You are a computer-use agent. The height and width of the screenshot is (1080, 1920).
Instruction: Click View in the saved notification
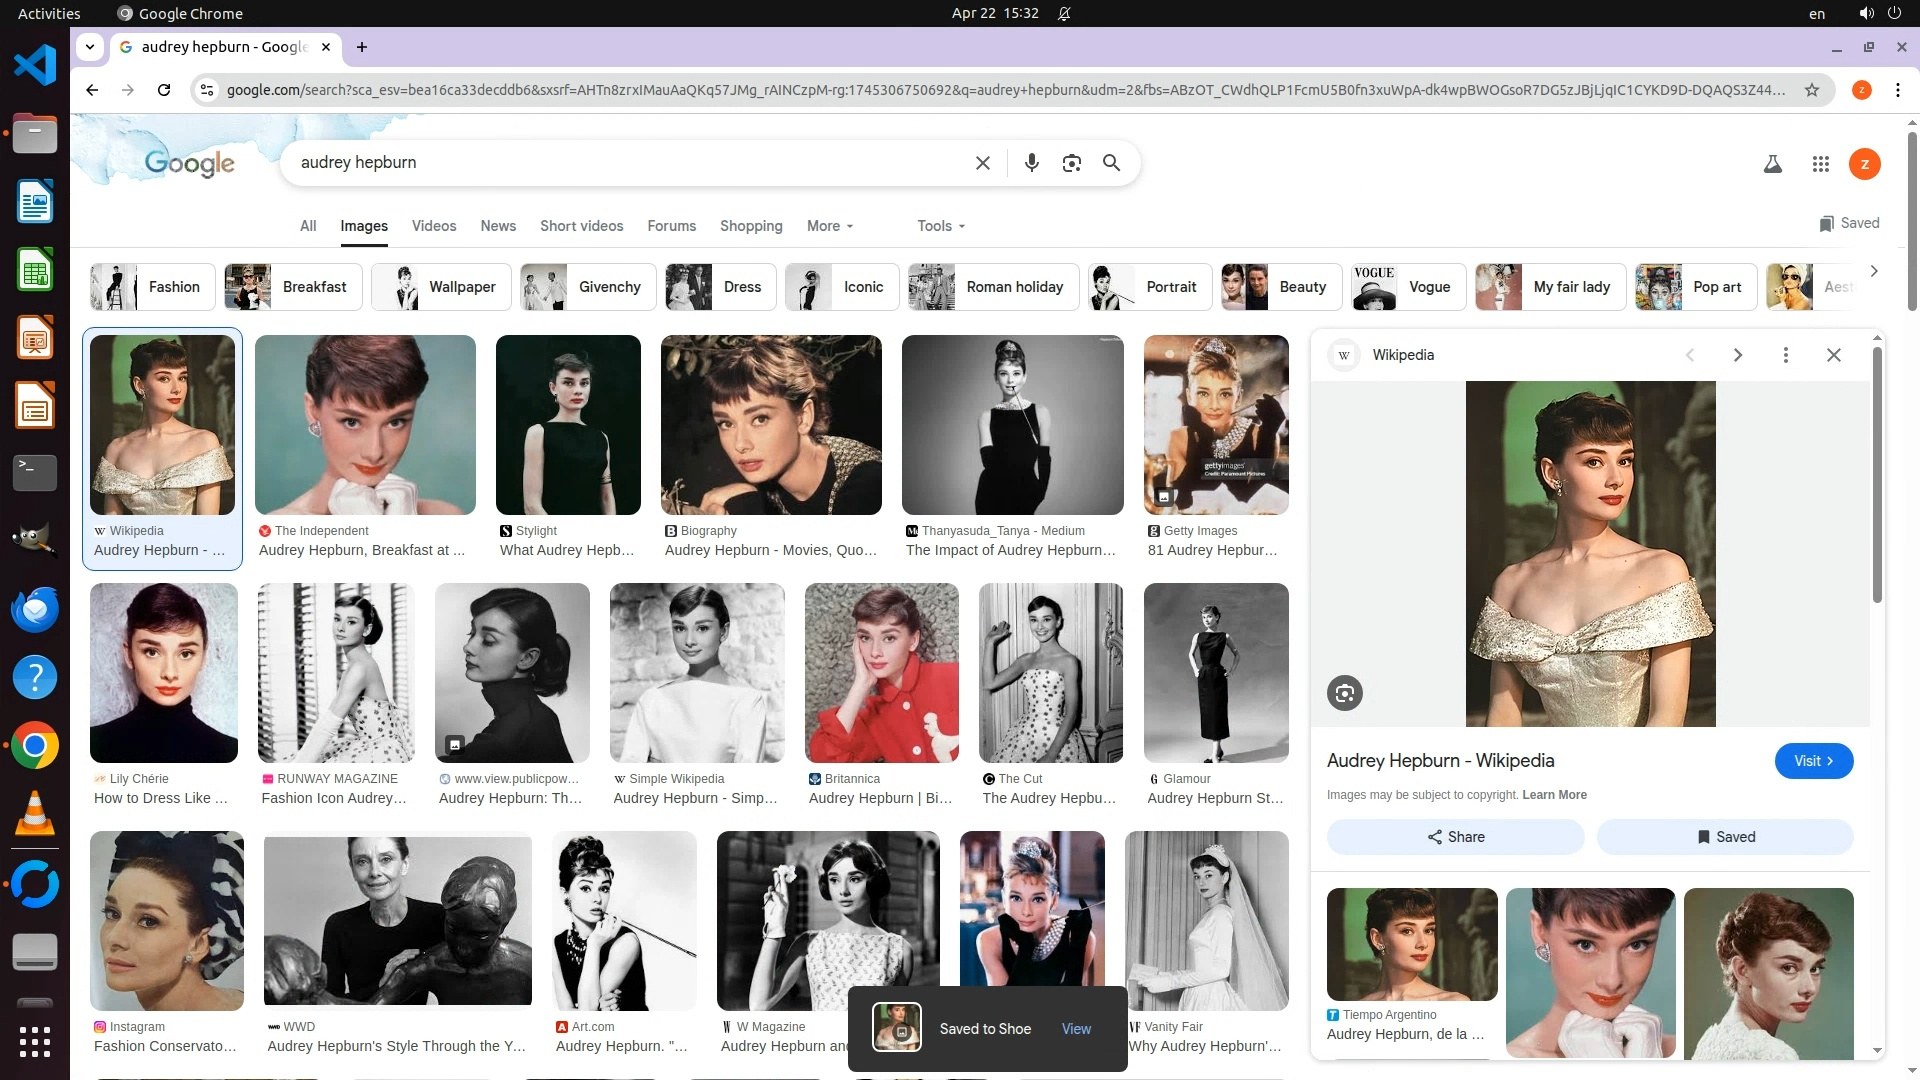(x=1076, y=1029)
